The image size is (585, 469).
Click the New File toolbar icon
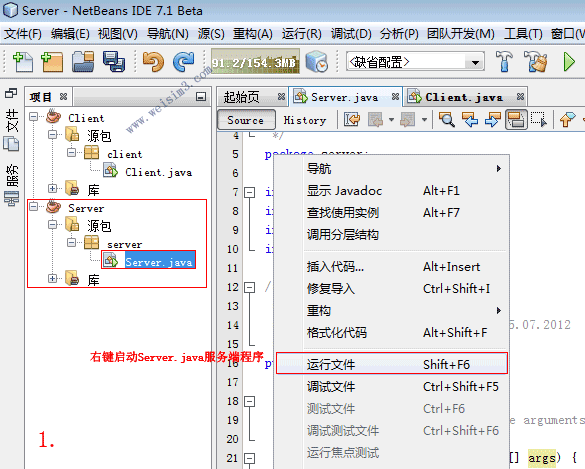pos(23,62)
